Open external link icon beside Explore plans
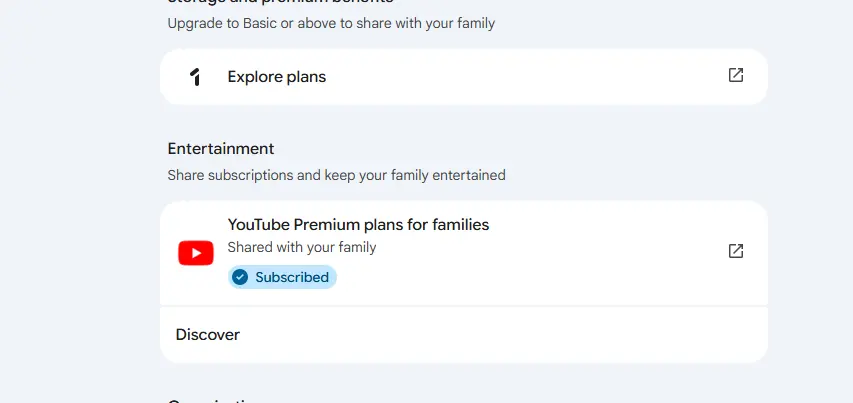853x403 pixels. point(735,75)
